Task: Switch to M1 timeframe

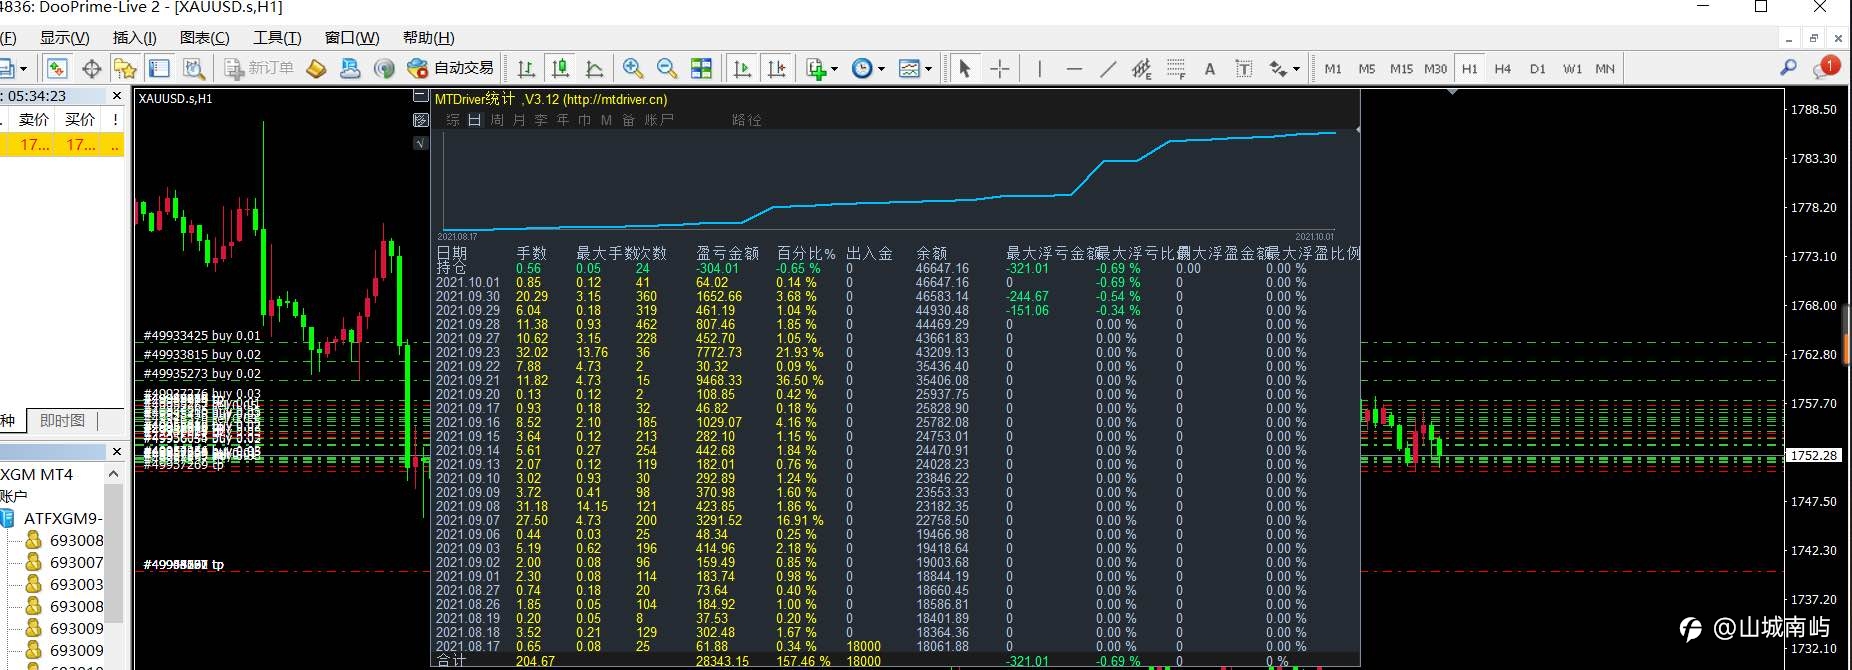Action: click(x=1333, y=68)
